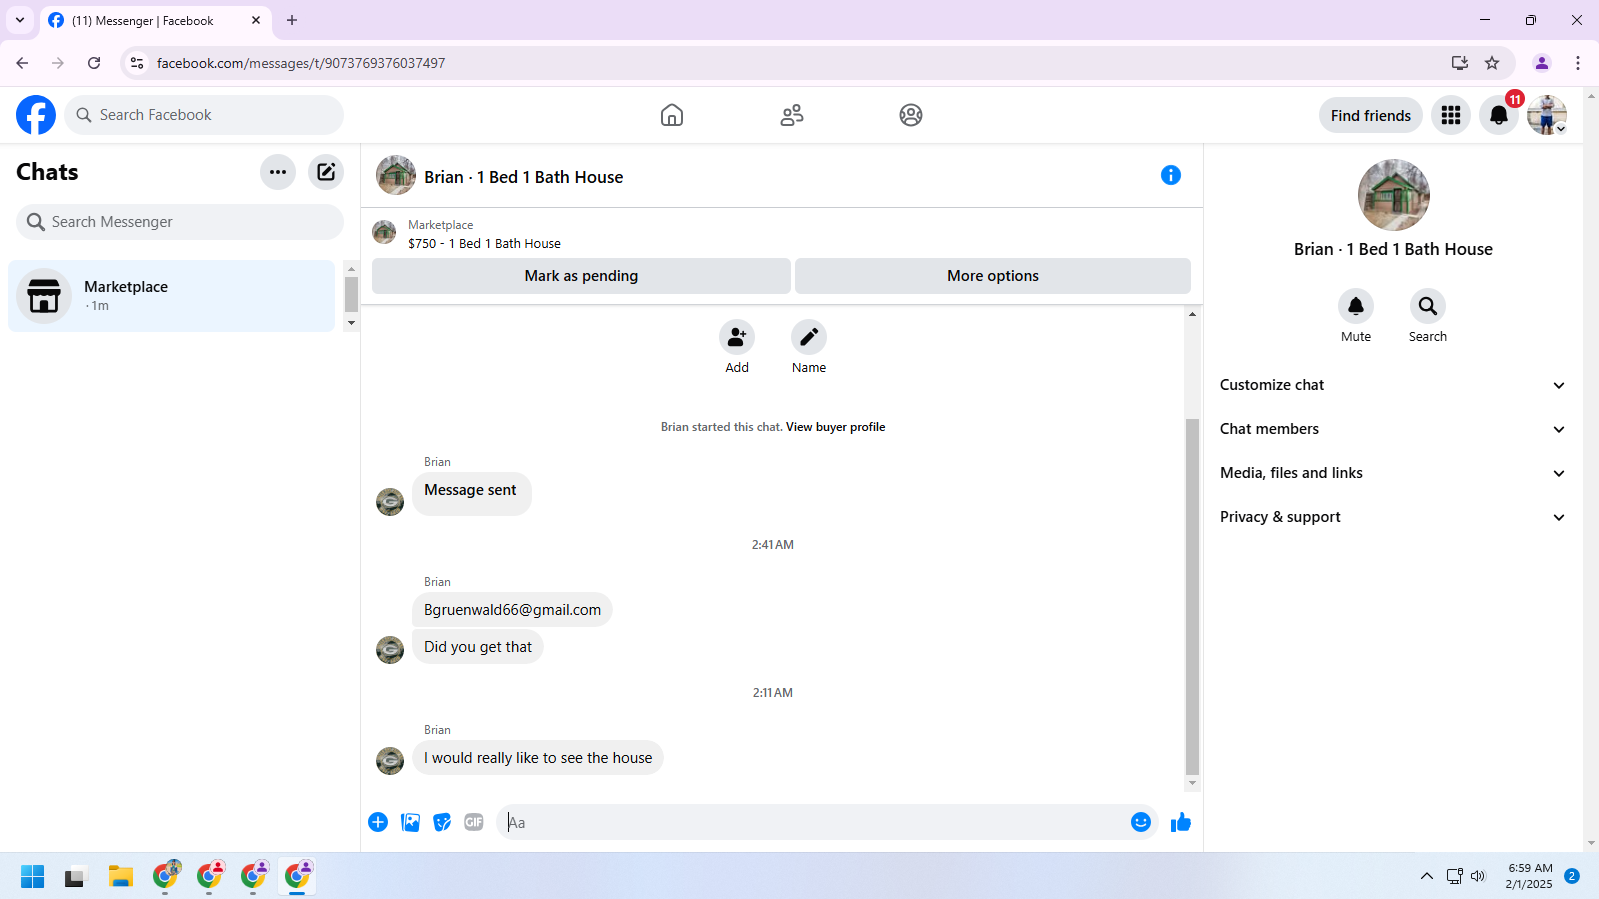Search in conversation magnifier icon
Viewport: 1599px width, 899px height.
pos(1428,306)
